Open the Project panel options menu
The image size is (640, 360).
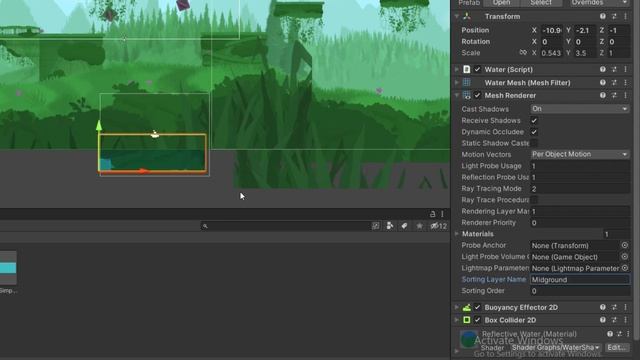tap(442, 213)
